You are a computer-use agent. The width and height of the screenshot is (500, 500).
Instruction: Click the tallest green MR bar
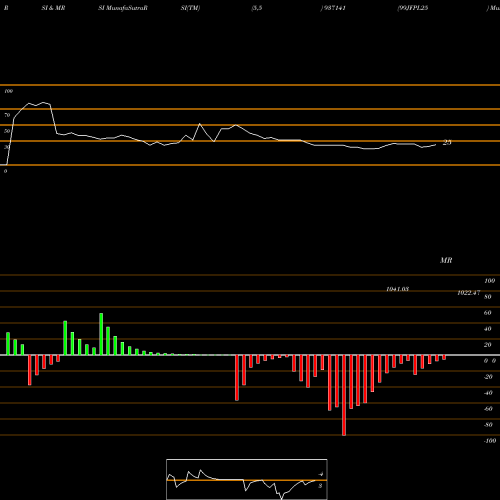point(101,334)
